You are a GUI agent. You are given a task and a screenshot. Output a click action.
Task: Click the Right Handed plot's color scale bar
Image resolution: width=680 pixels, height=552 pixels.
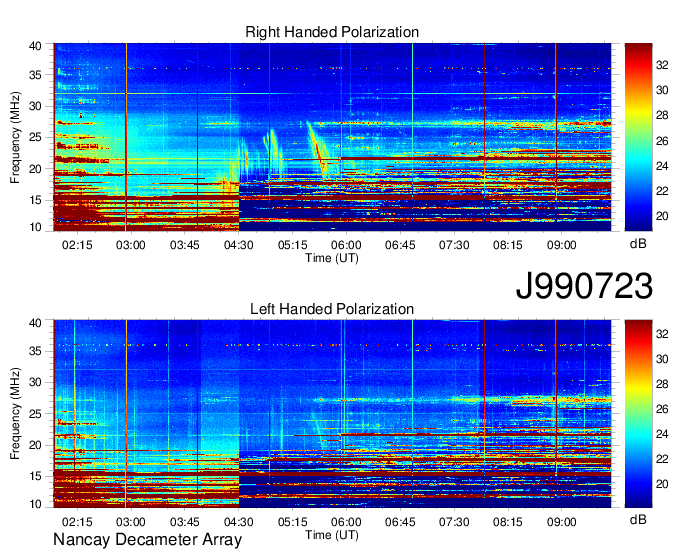point(638,137)
